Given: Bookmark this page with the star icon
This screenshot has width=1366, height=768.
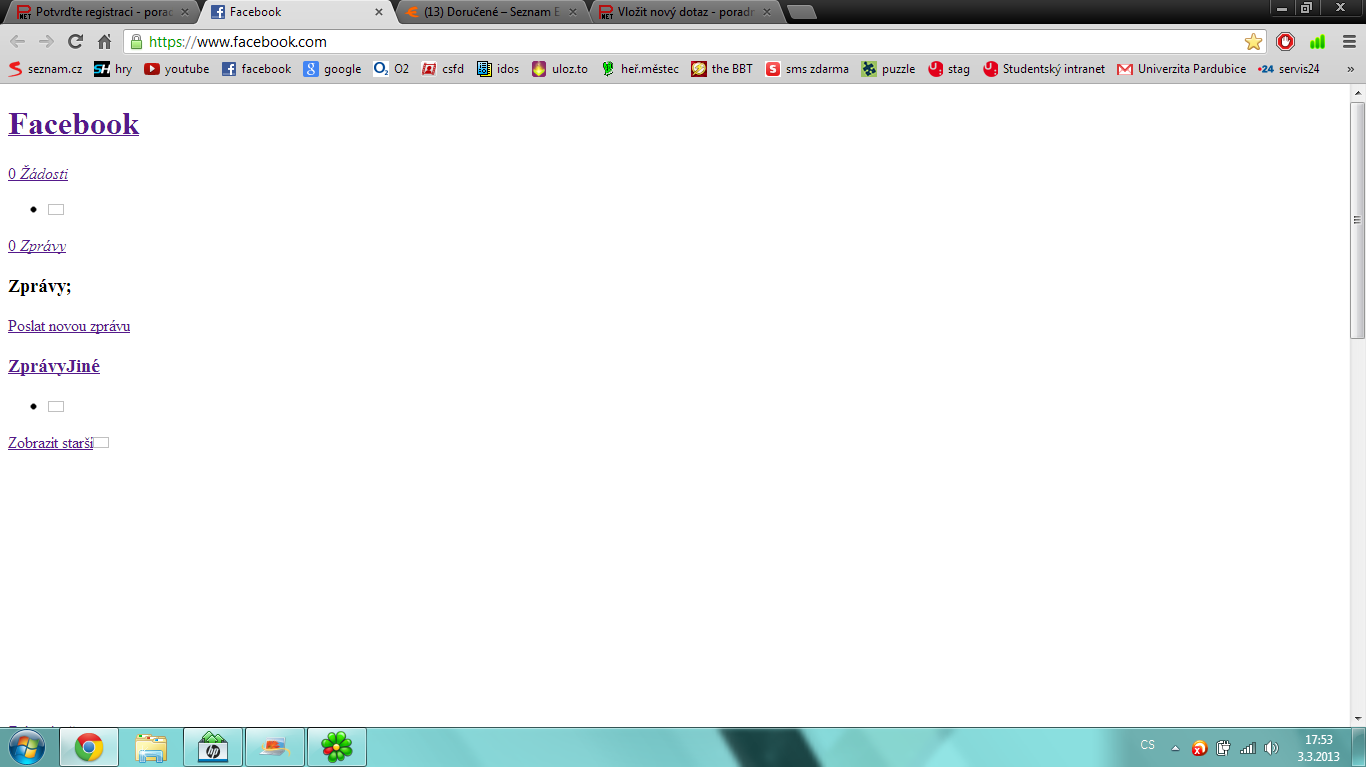Looking at the screenshot, I should 1253,42.
